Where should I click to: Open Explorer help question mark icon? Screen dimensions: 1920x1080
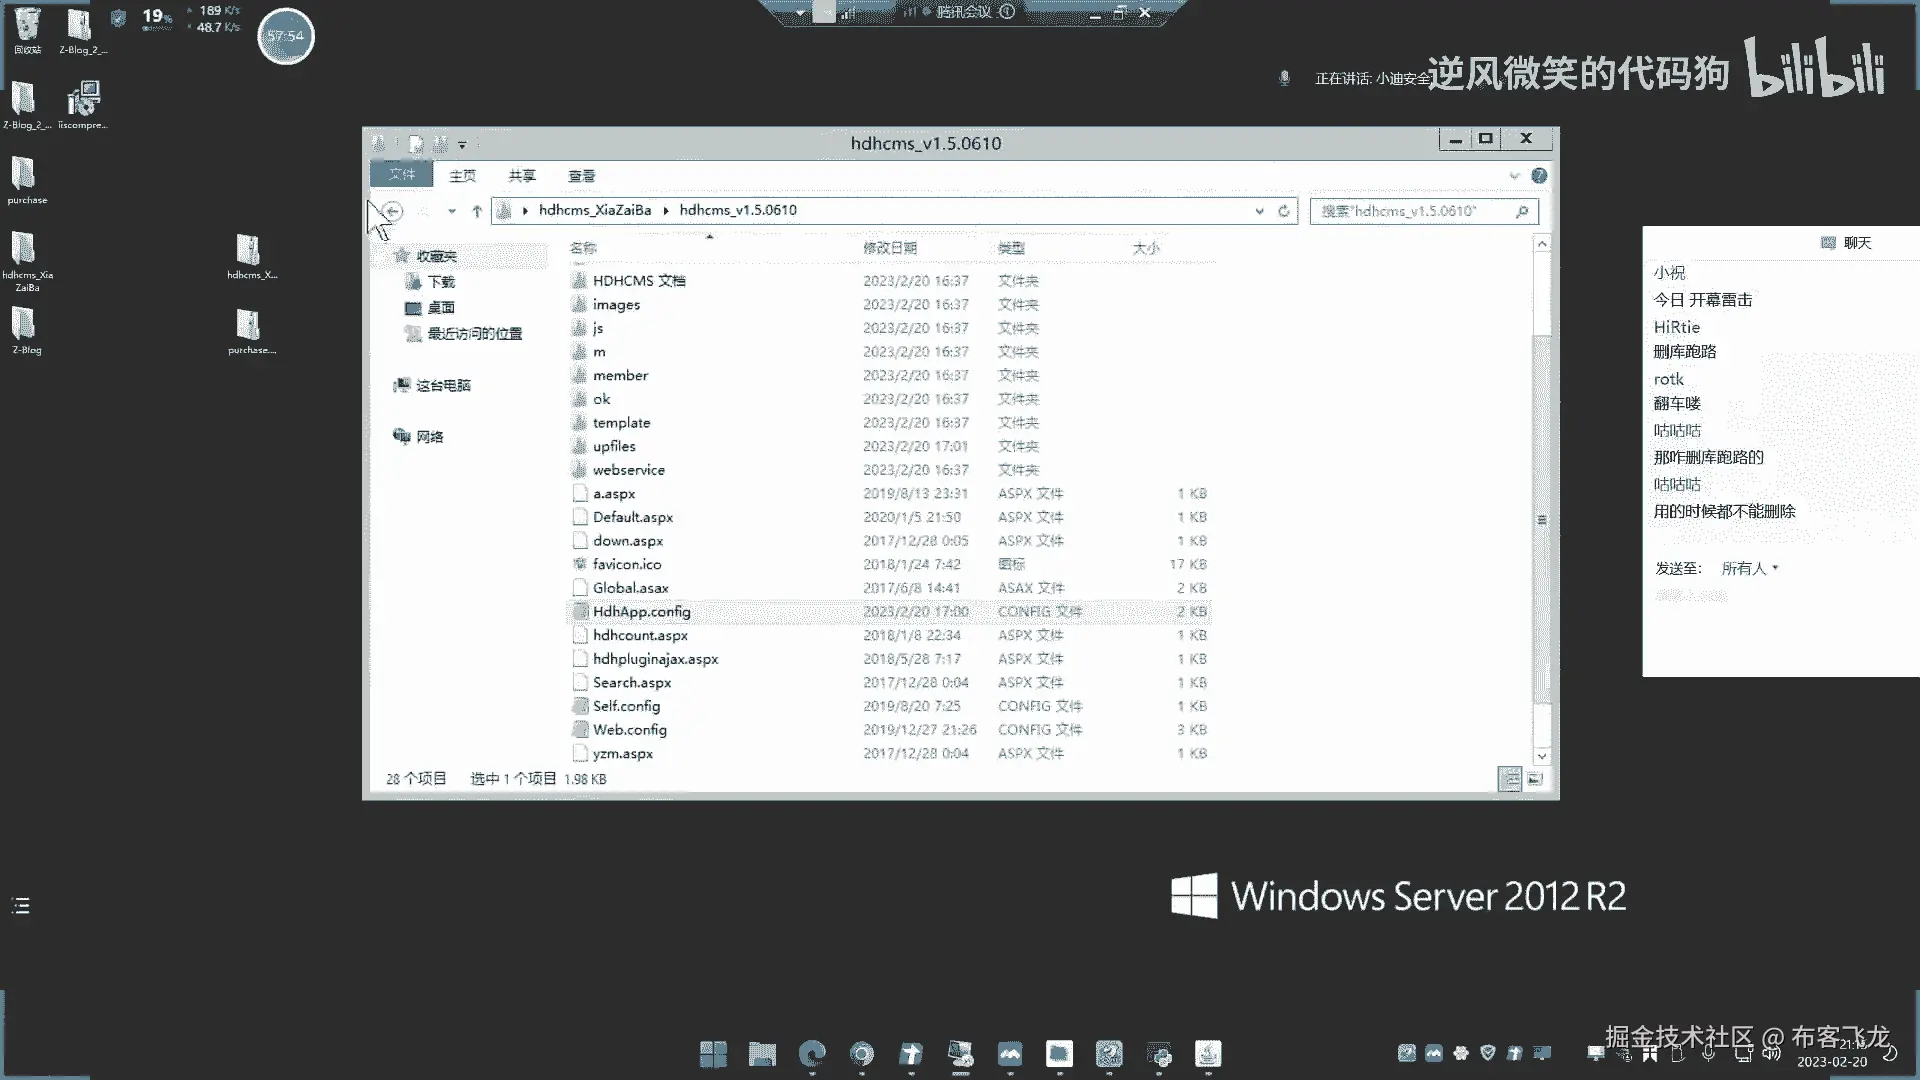pyautogui.click(x=1539, y=176)
